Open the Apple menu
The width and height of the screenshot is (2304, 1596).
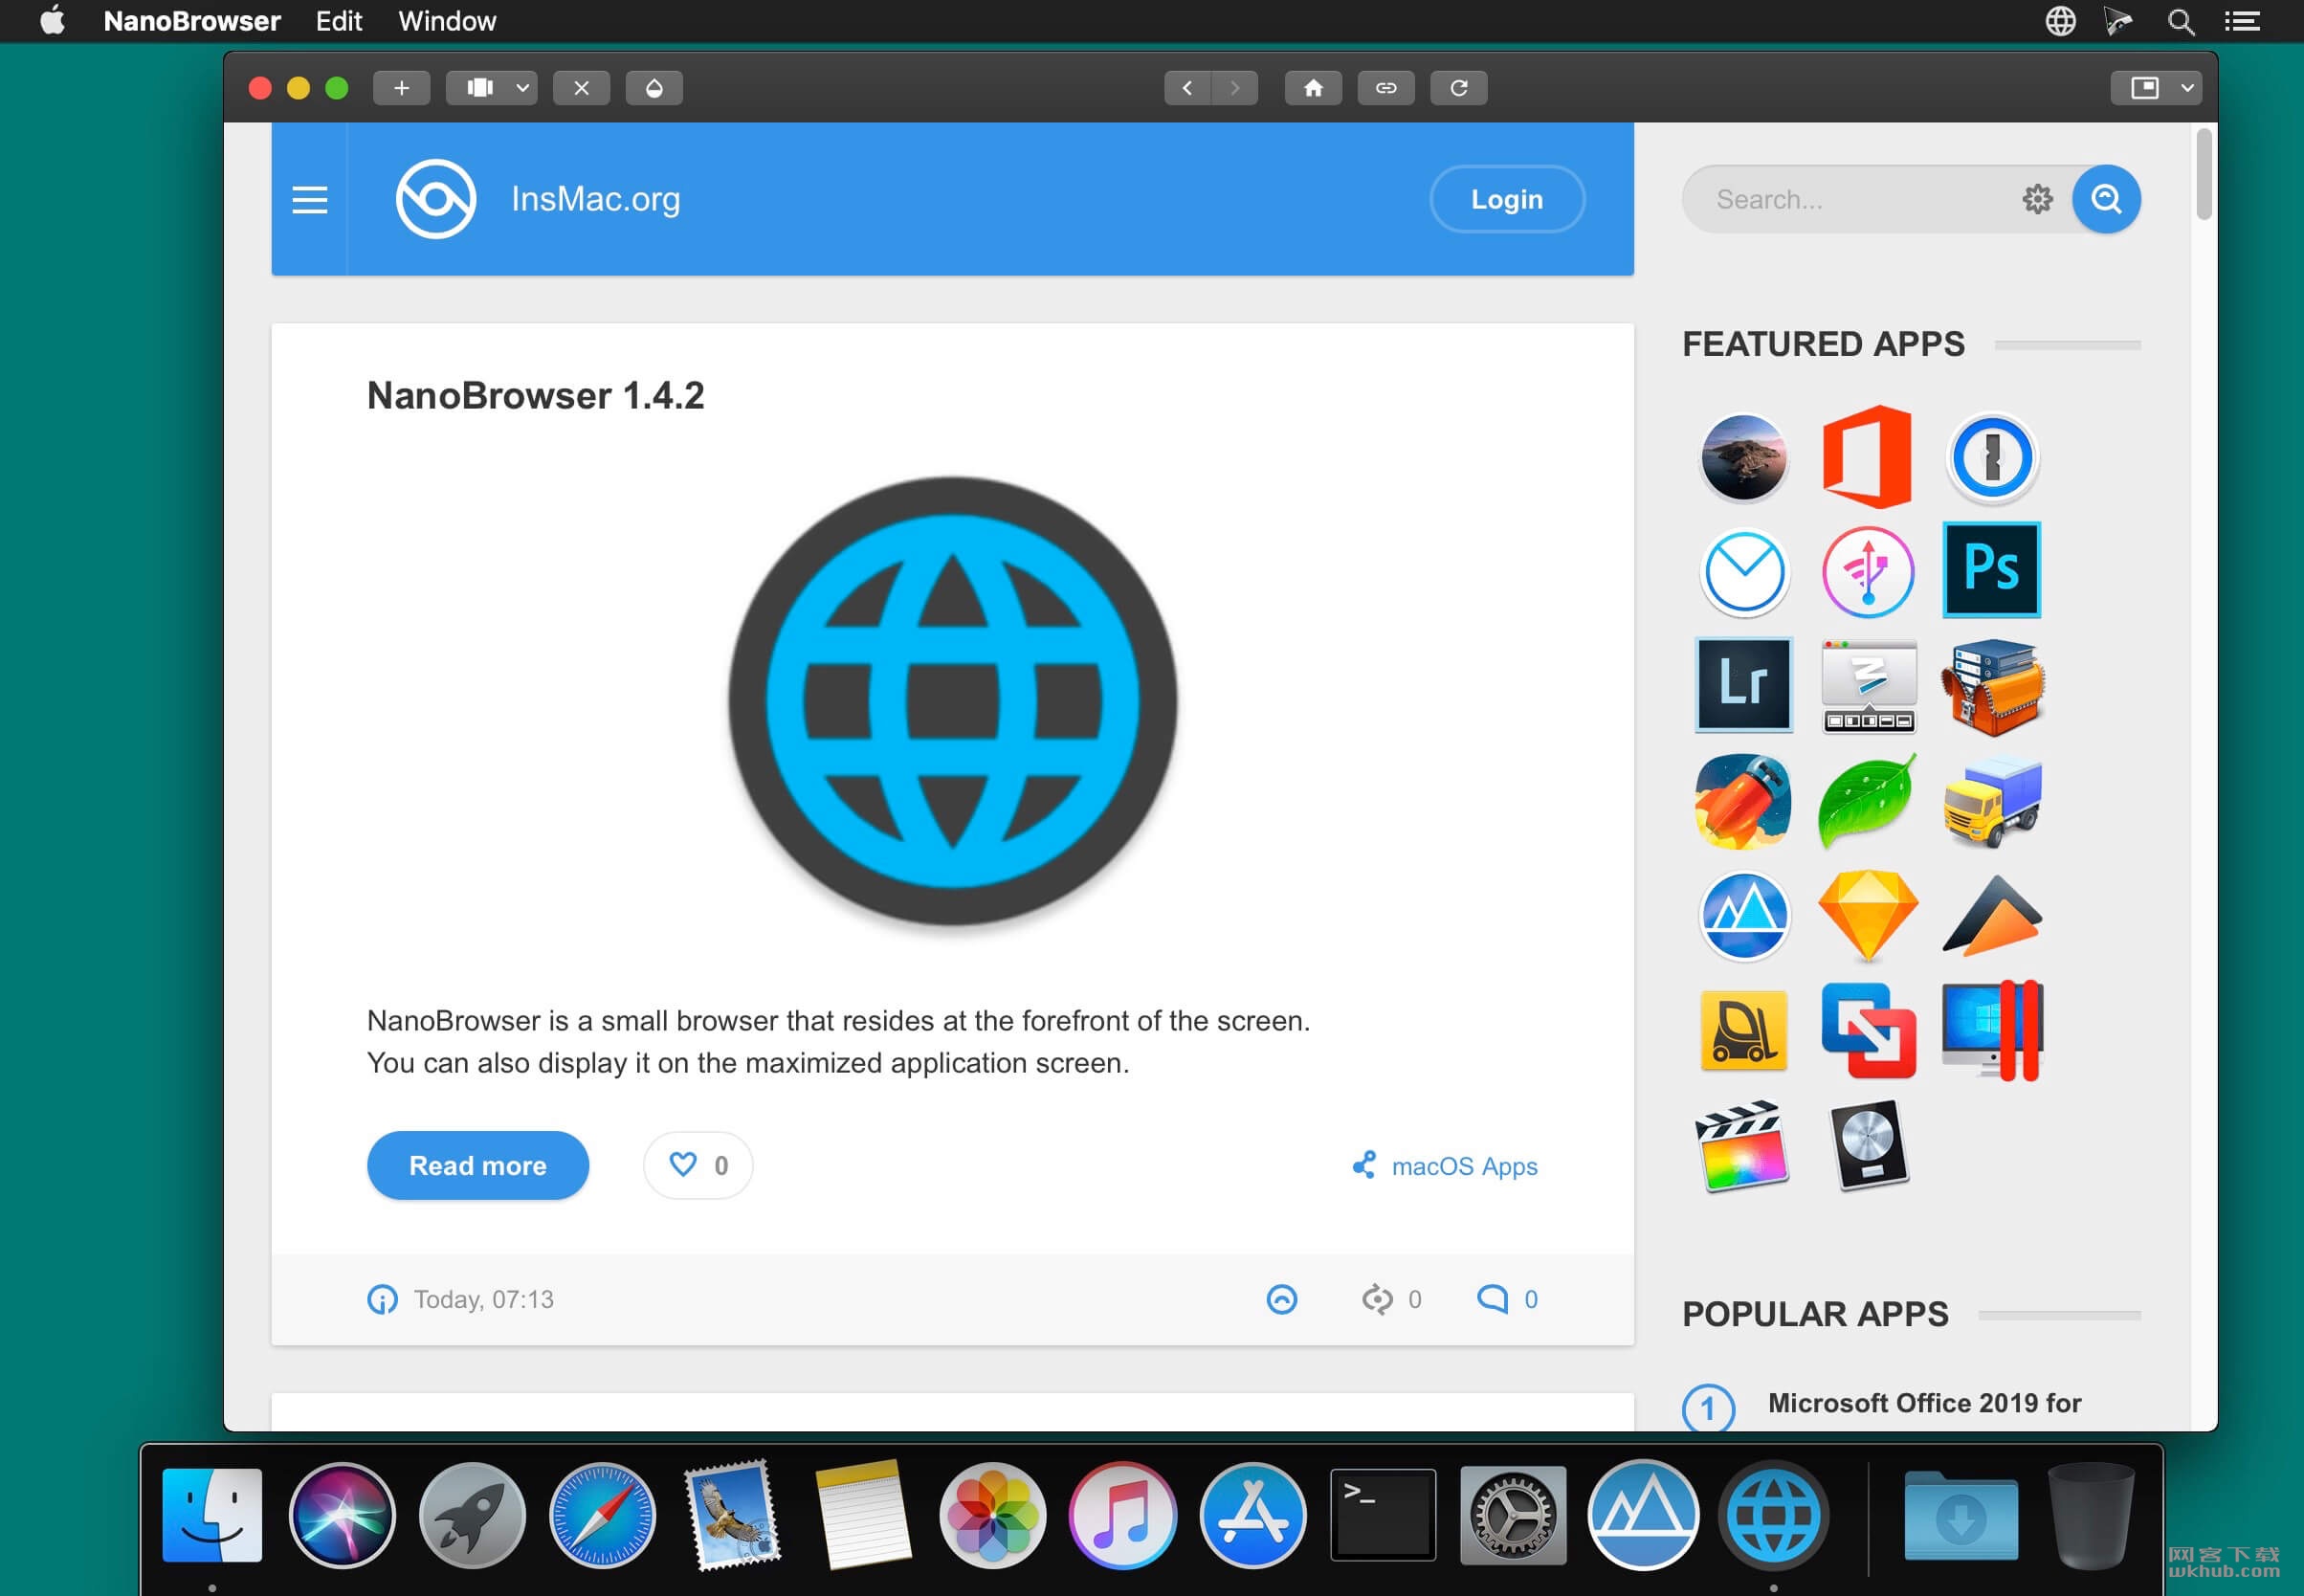click(52, 21)
